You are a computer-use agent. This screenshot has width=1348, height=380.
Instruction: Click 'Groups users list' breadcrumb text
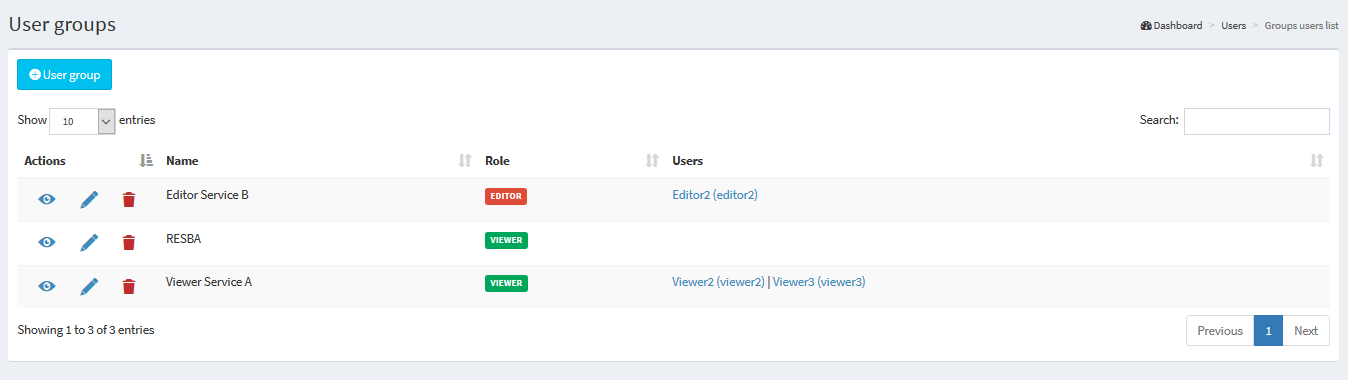point(1301,26)
